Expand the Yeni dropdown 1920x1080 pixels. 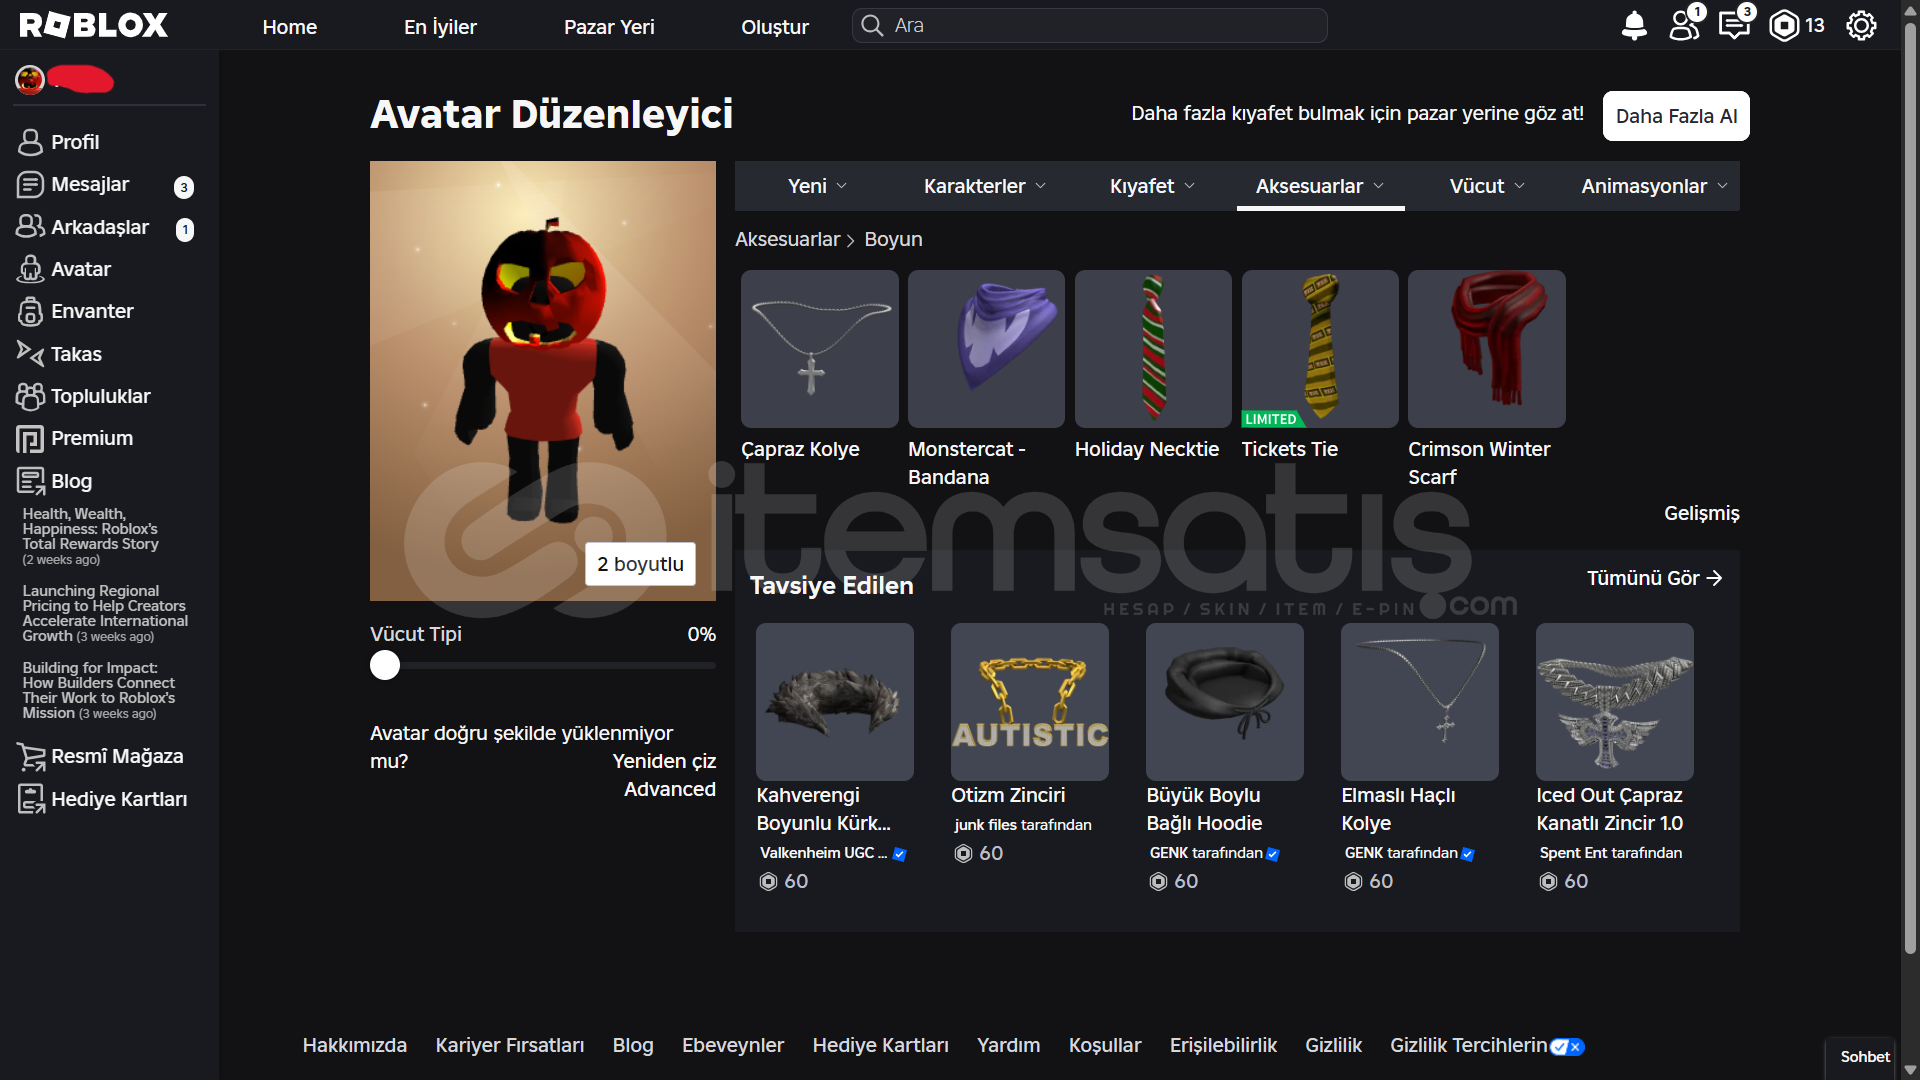(817, 186)
